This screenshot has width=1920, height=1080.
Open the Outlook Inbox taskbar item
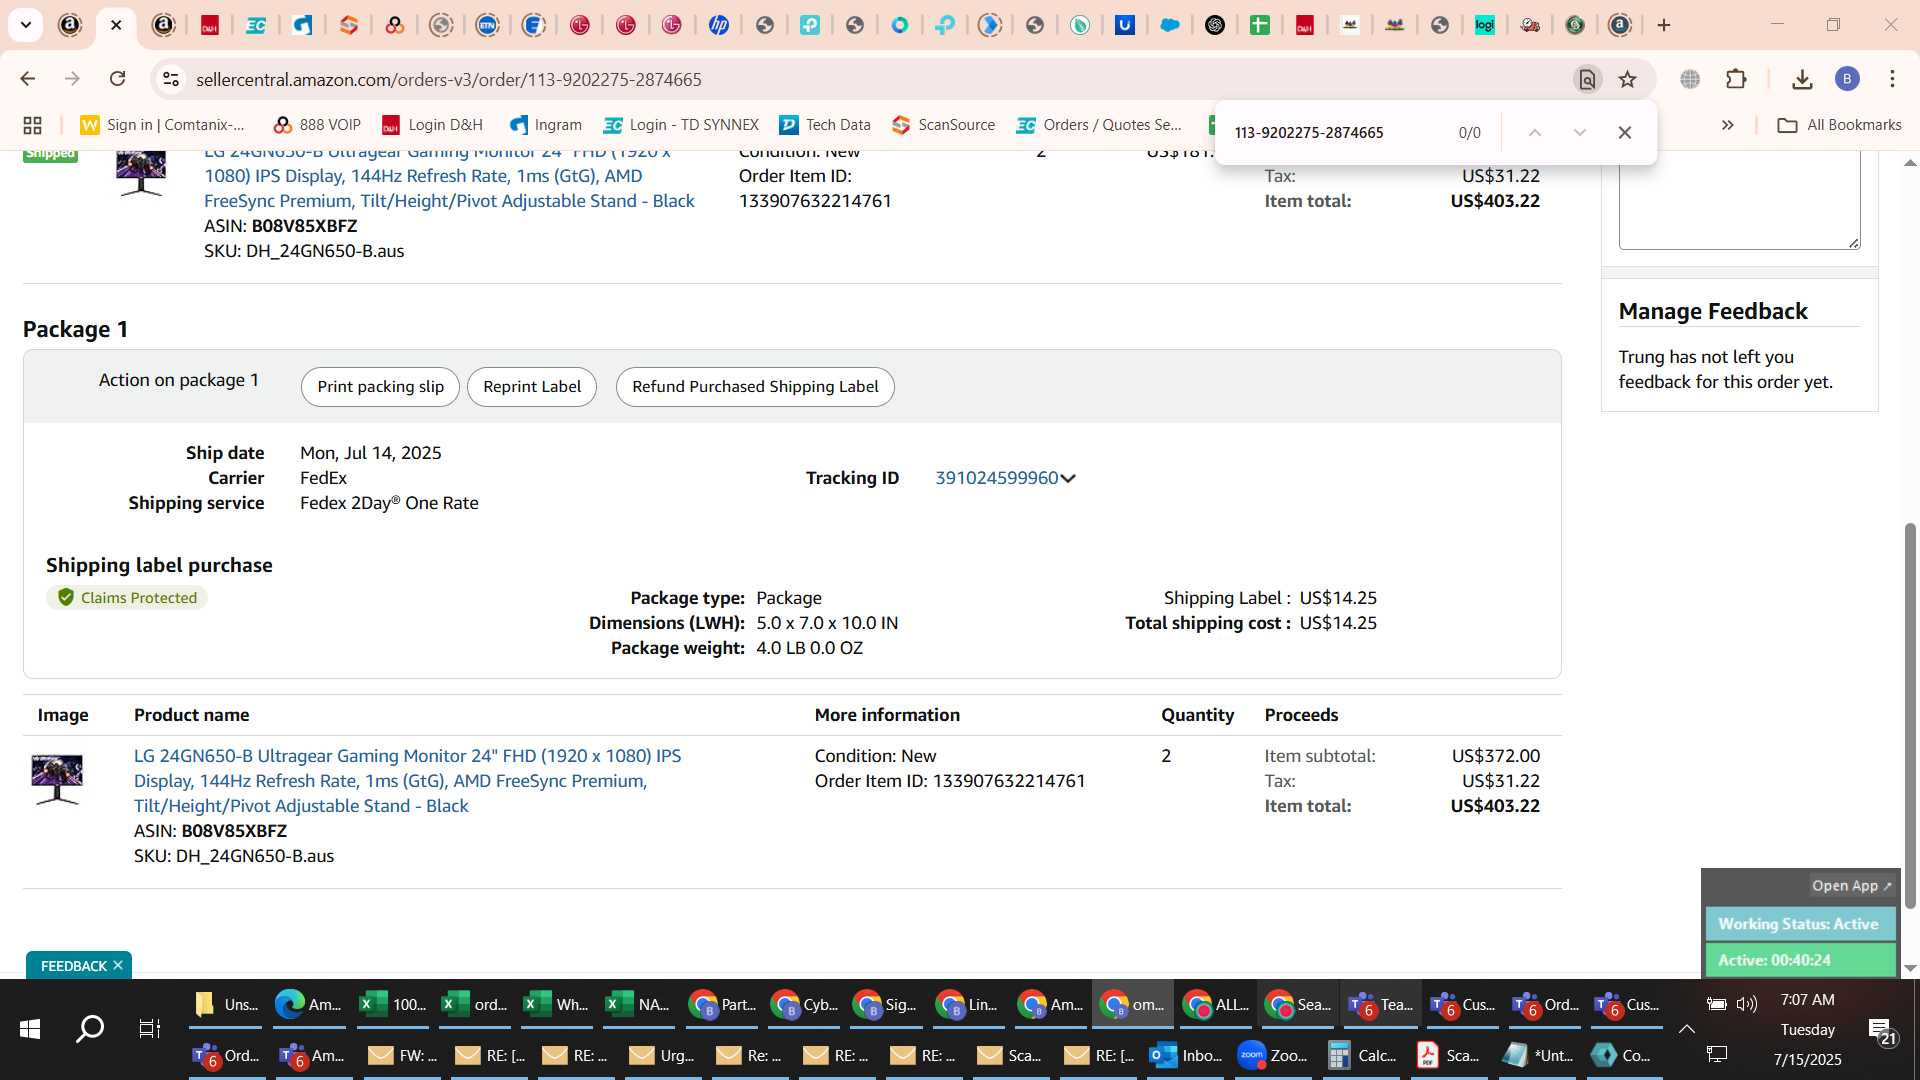1187,1055
